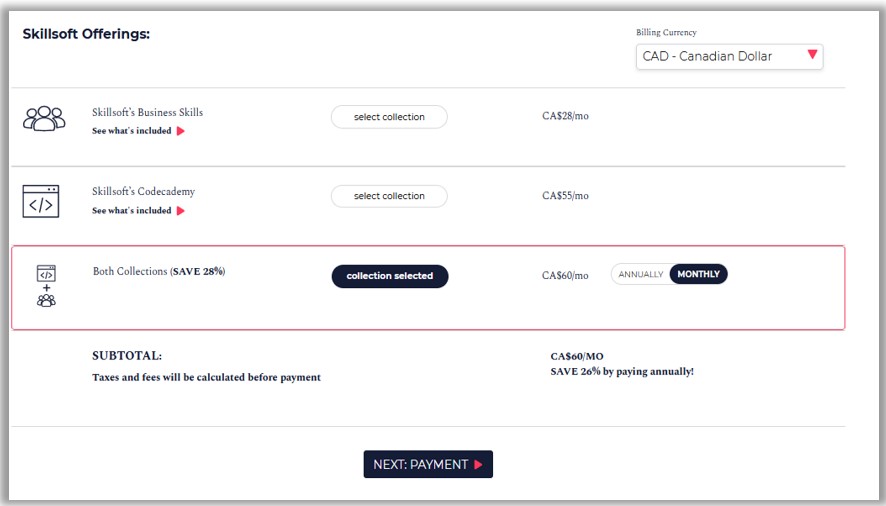Click the red arrow beside Business Skills' included link

[181, 131]
